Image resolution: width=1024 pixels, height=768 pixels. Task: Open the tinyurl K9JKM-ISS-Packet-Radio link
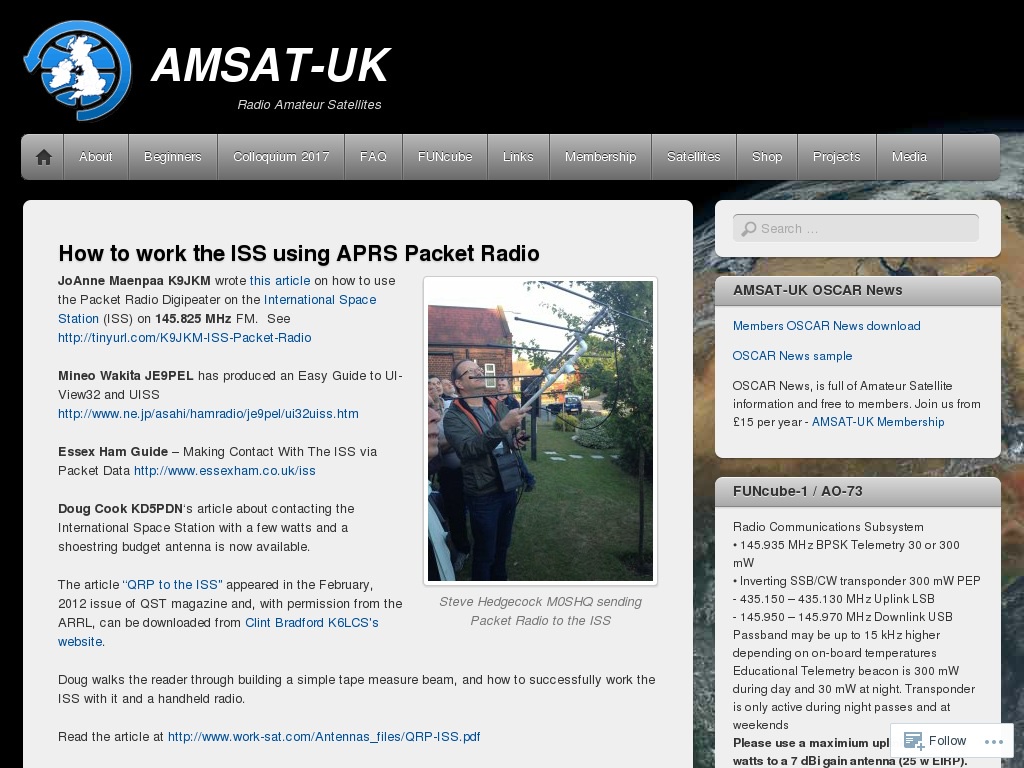click(185, 338)
